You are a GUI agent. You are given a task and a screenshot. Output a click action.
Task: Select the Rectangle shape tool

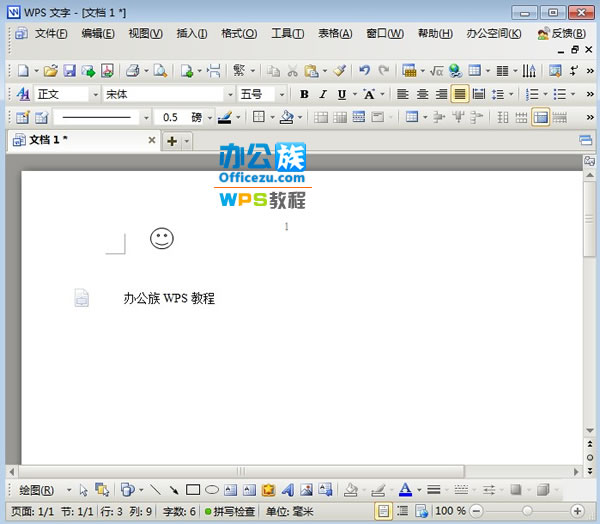pos(193,490)
